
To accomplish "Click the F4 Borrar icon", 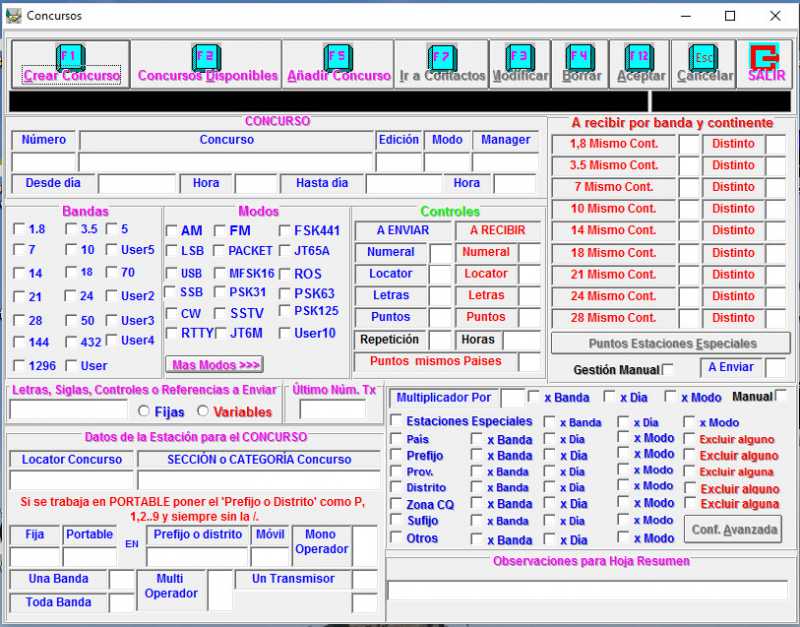I will (580, 55).
